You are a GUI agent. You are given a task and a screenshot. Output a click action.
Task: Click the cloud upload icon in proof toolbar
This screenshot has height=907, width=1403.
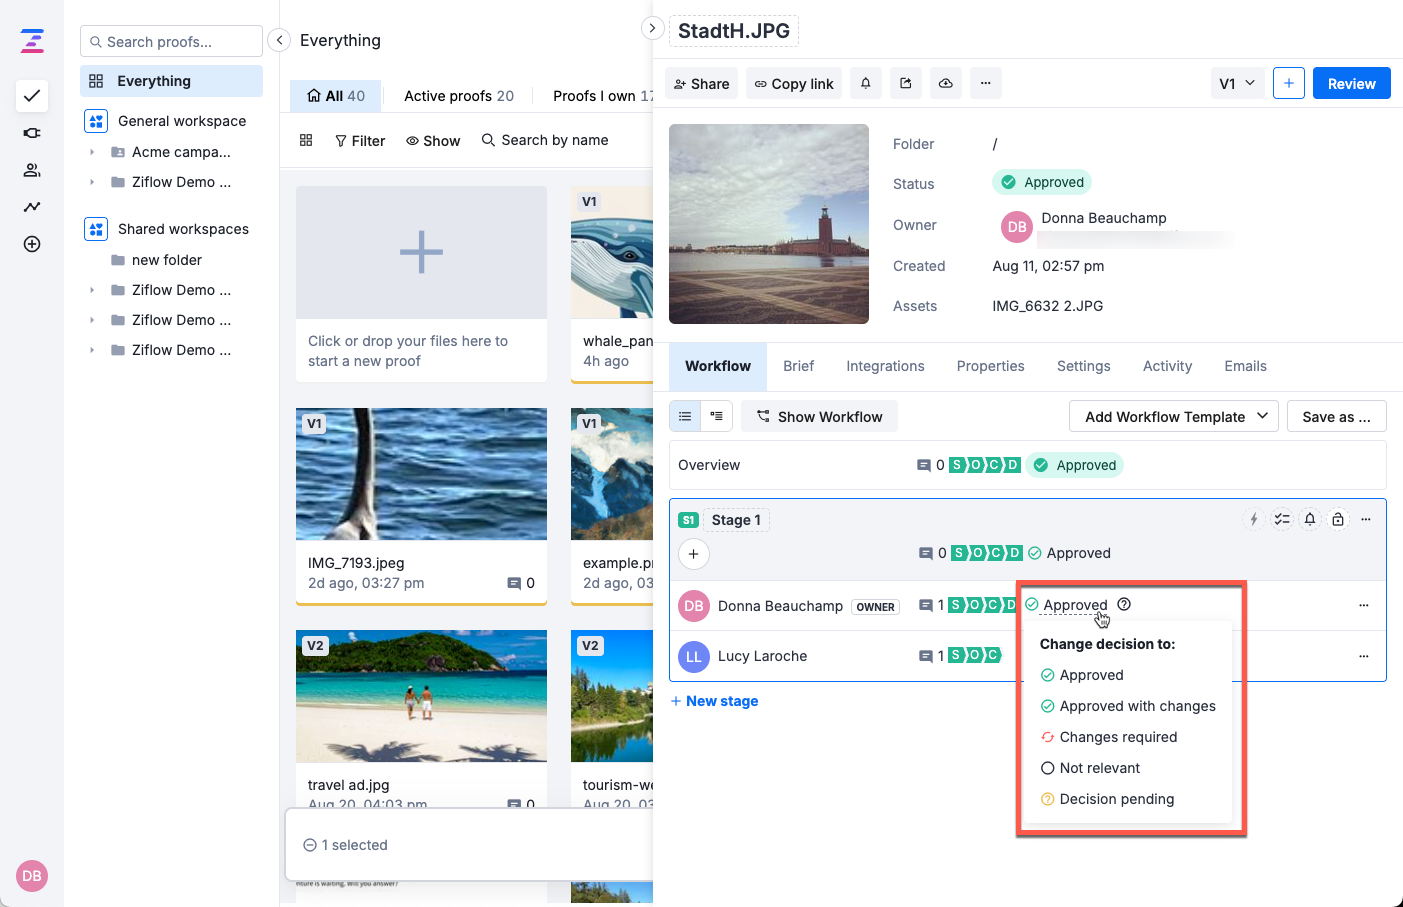[945, 84]
